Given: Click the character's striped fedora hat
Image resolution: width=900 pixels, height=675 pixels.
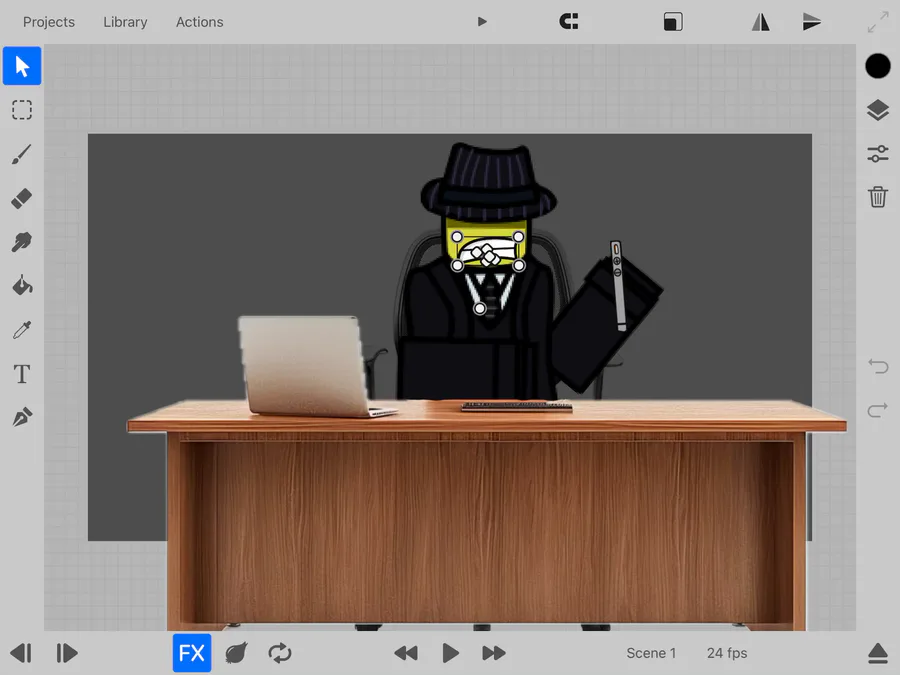Looking at the screenshot, I should (488, 183).
